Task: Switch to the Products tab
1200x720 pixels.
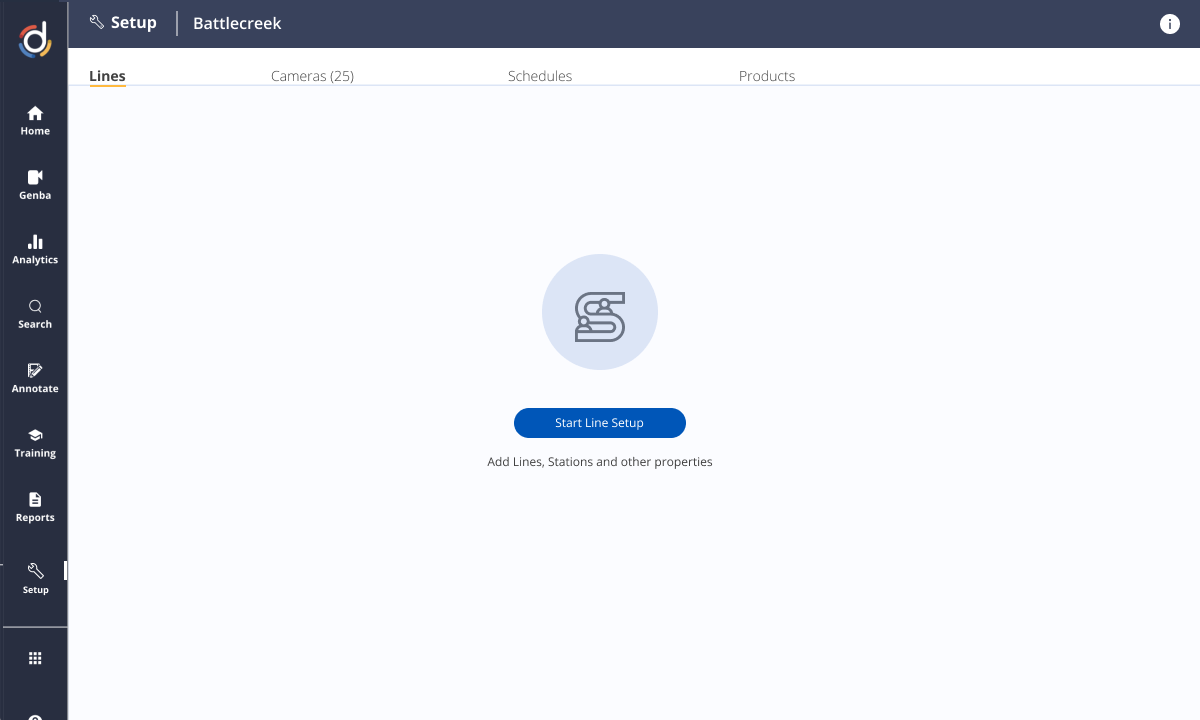Action: tap(767, 76)
